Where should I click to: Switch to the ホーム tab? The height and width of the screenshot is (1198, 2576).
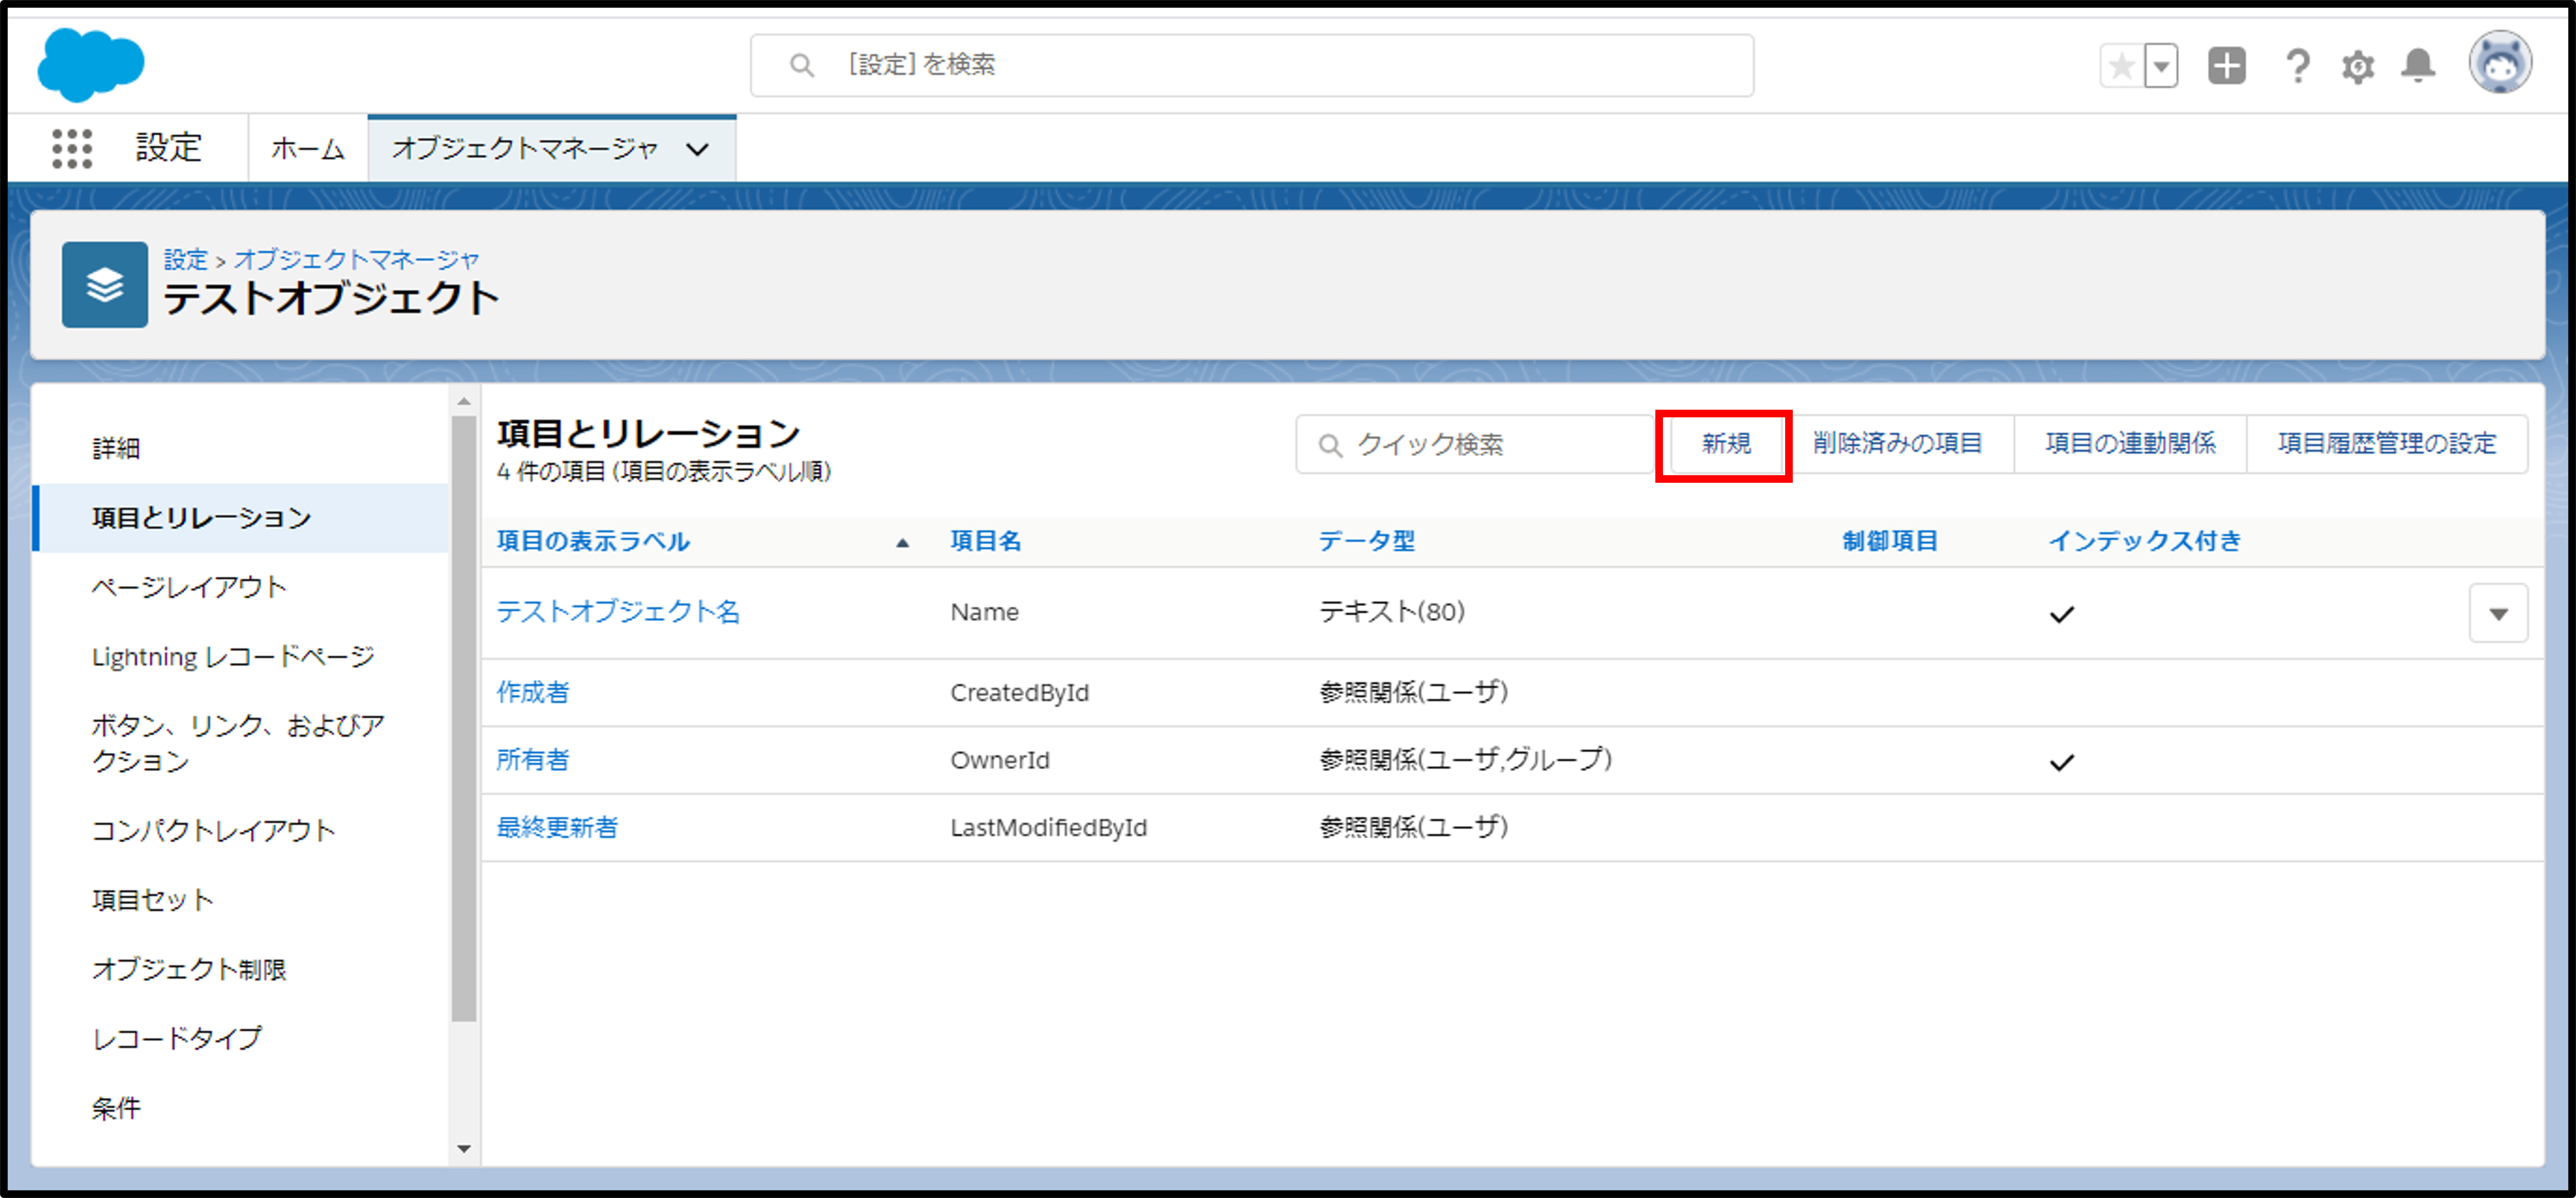(x=307, y=149)
